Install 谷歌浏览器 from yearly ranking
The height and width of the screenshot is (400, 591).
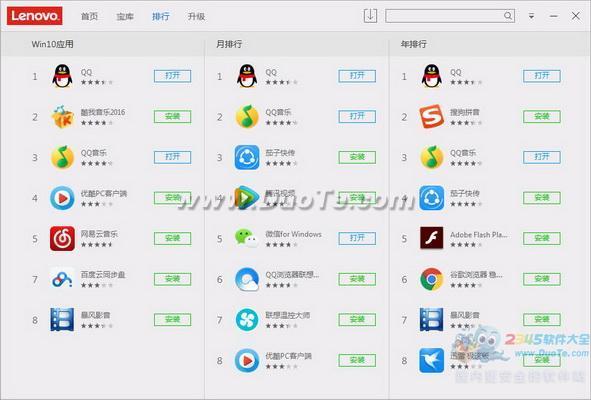[x=542, y=279]
